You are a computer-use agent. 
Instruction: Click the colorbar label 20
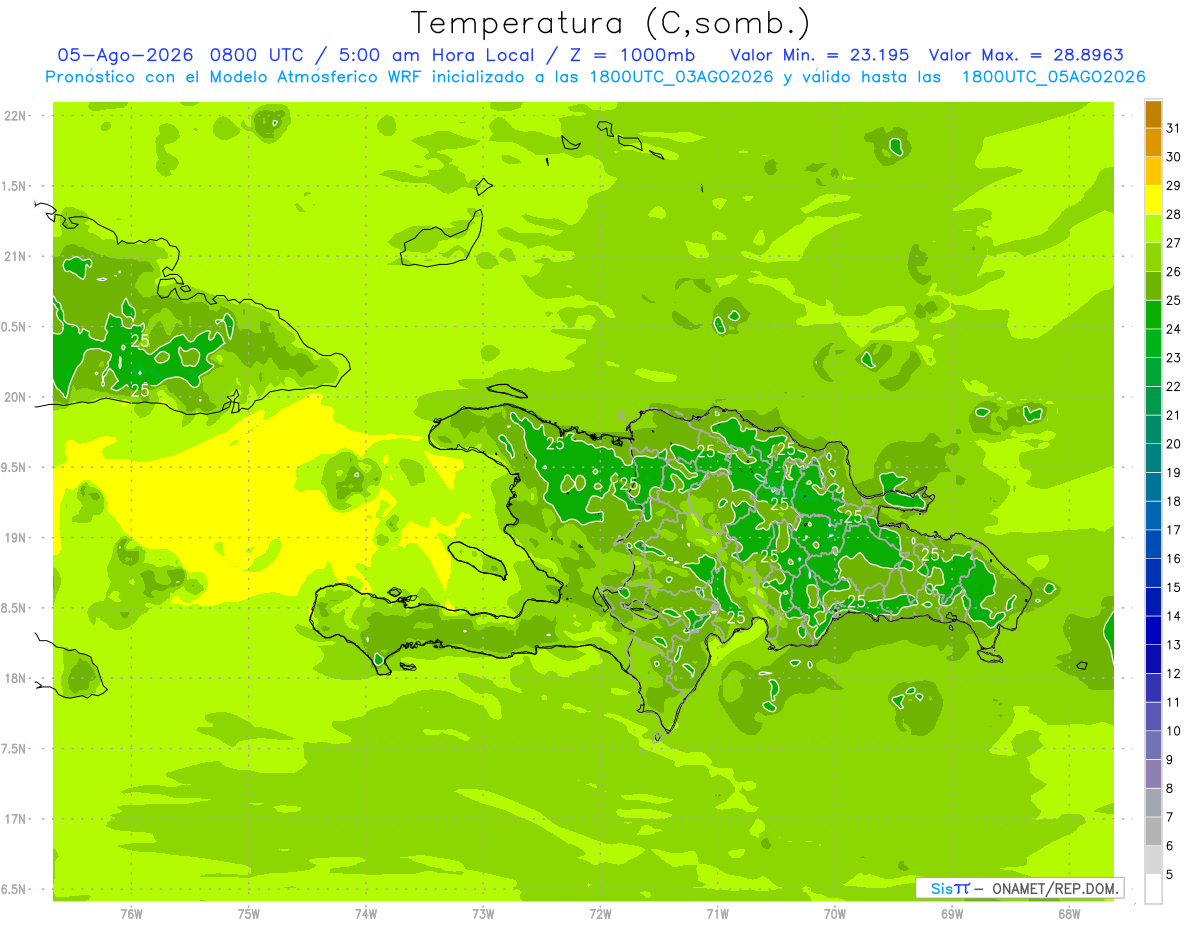[1174, 444]
